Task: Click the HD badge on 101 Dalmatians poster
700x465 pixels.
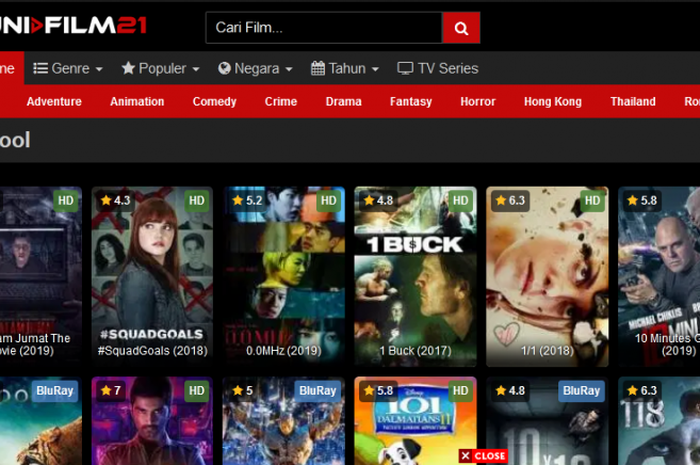Action: point(460,391)
